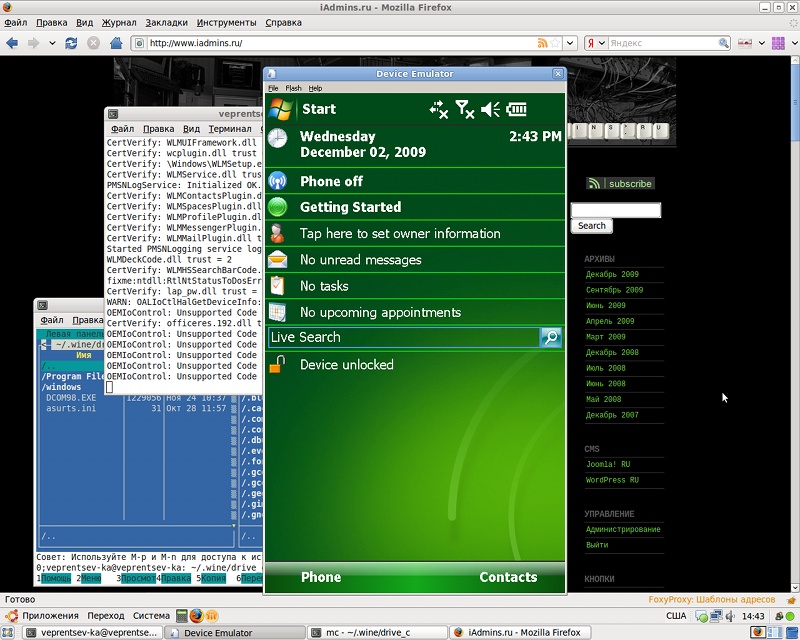
Task: Tap the speaker volume icon in the emulator
Action: [490, 109]
